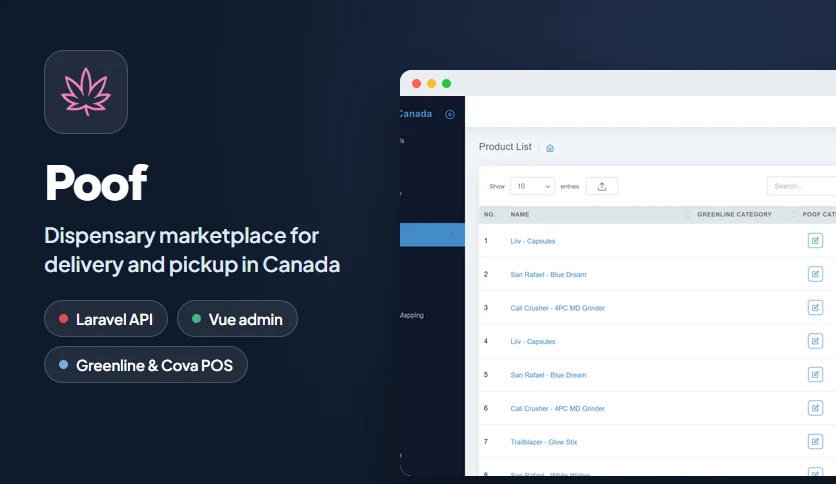Open the Mapping sidebar menu item
Screen dimensions: 836x484
coord(412,316)
